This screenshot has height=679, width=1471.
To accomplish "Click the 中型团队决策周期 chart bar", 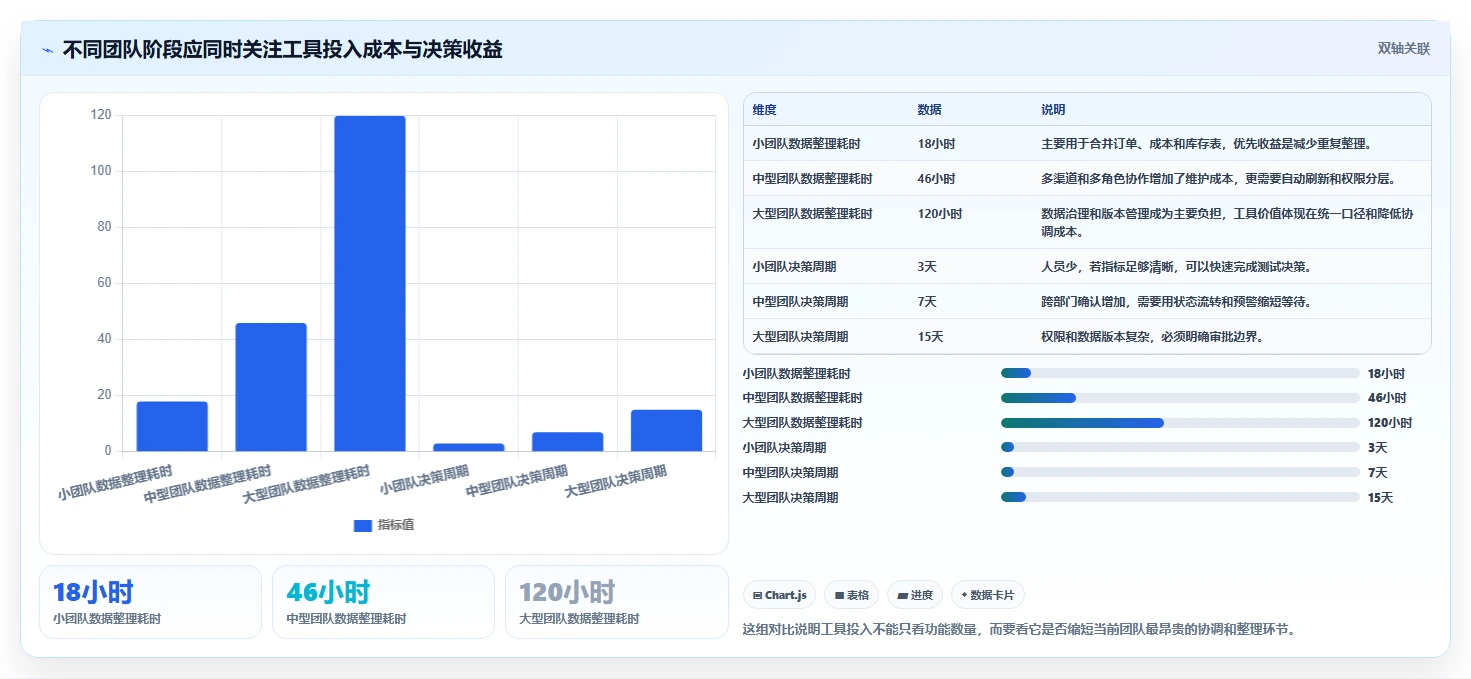I will [x=568, y=442].
